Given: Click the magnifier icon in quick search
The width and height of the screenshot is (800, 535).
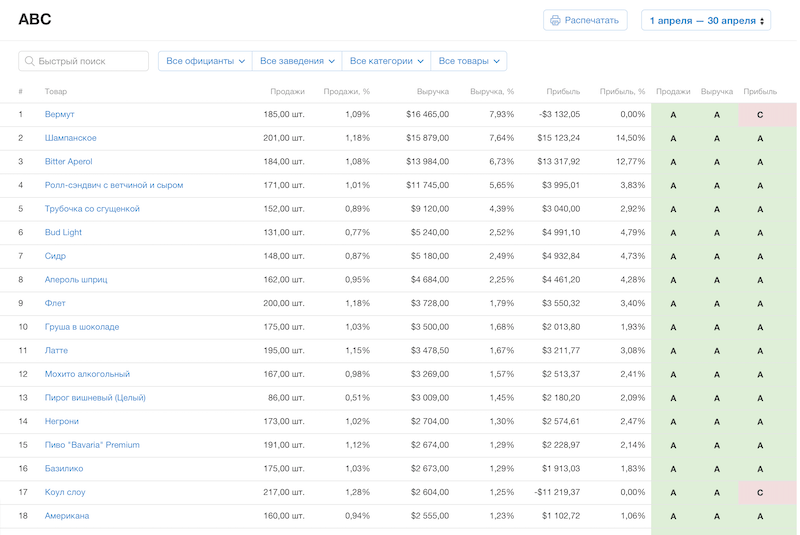Looking at the screenshot, I should point(30,61).
